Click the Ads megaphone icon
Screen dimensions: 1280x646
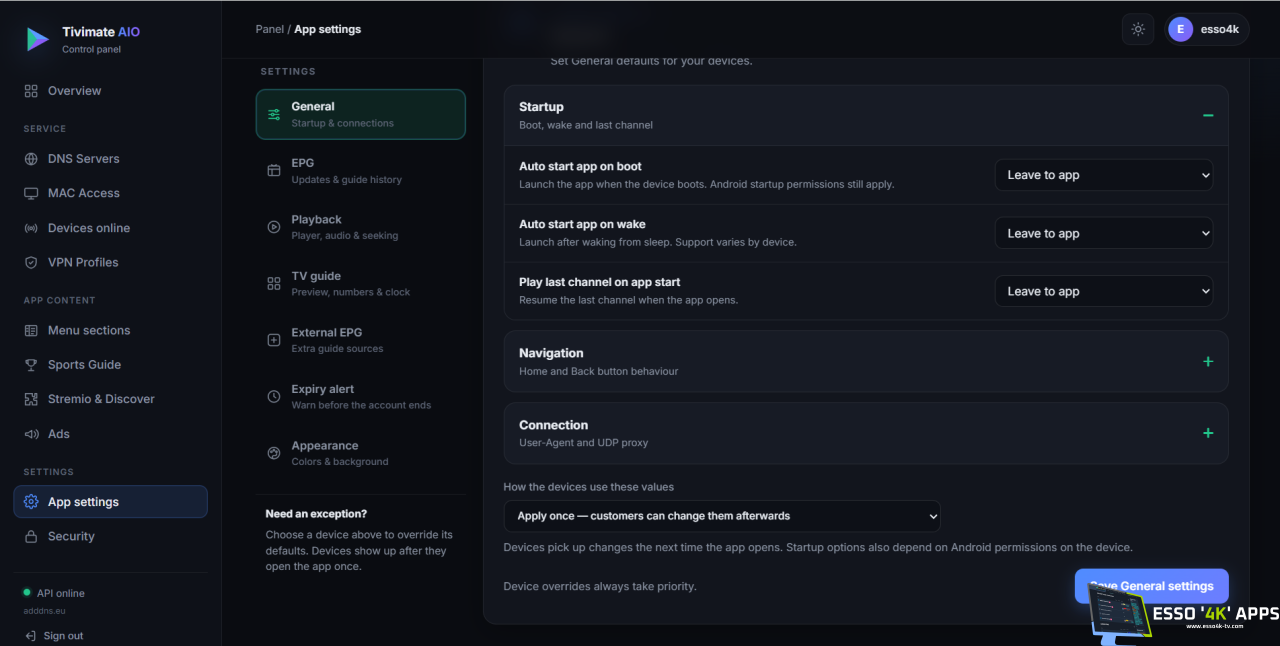point(31,434)
